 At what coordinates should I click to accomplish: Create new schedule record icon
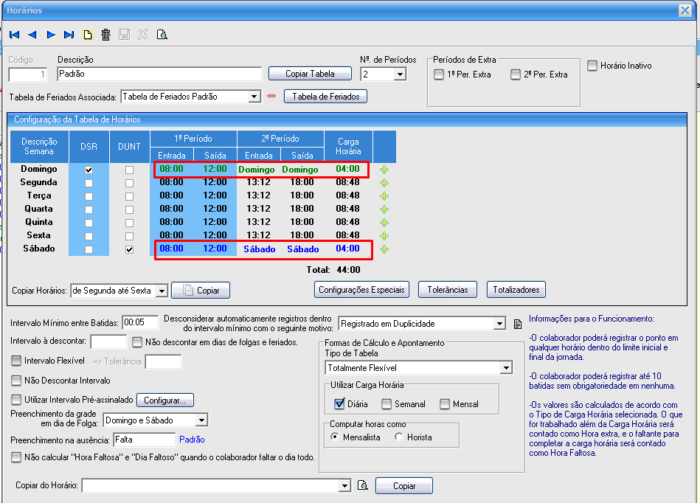point(88,35)
